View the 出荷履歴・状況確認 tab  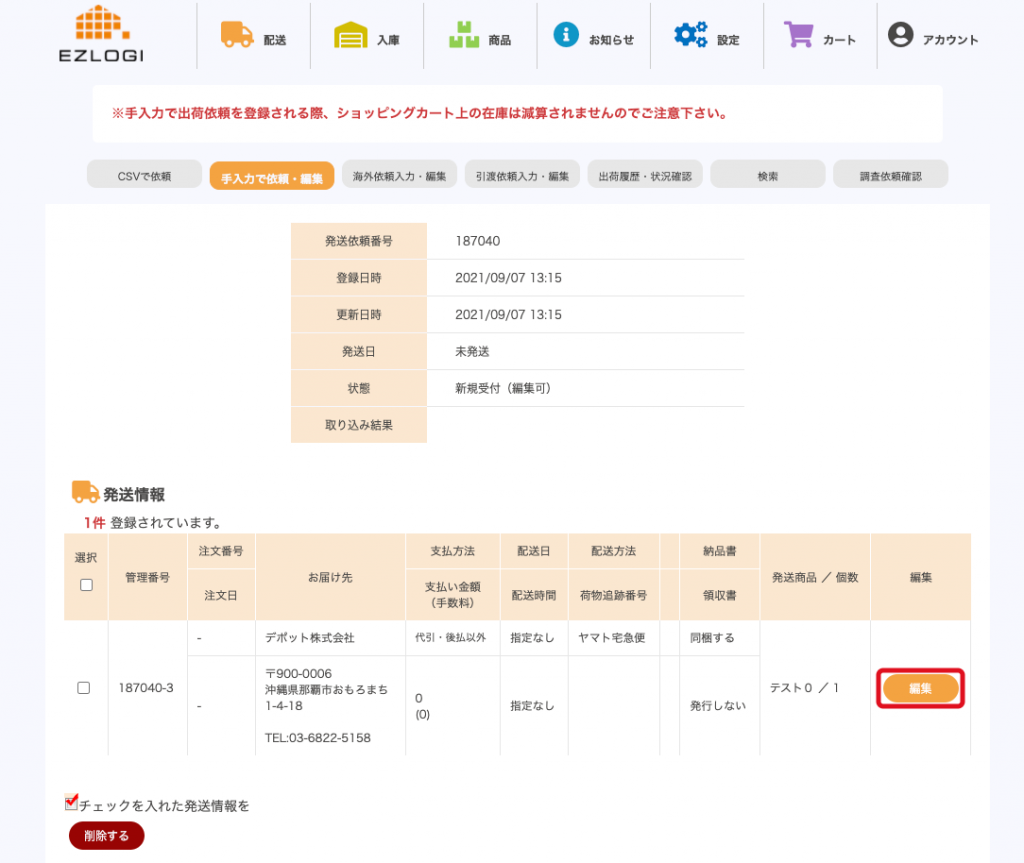[644, 176]
